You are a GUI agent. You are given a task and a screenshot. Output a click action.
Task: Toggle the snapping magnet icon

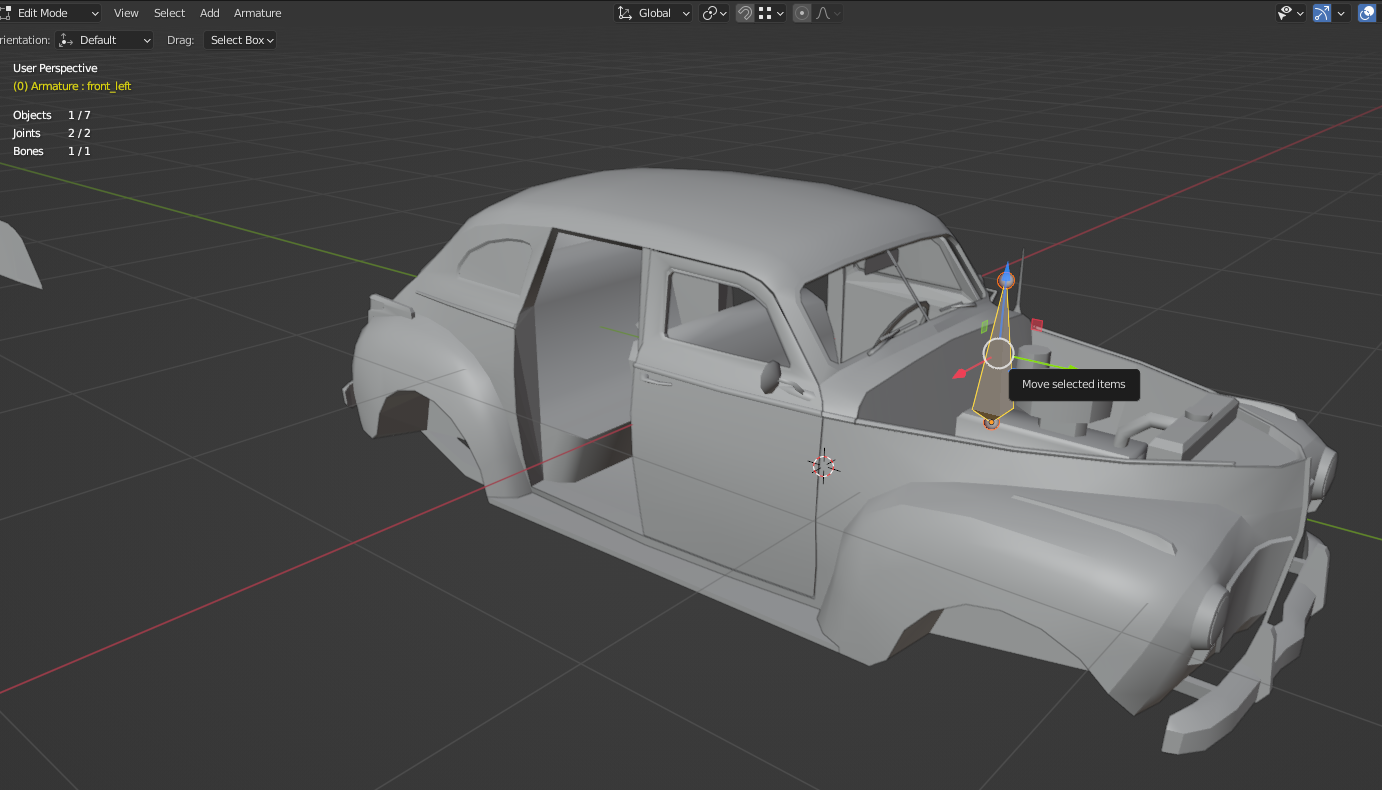pos(745,13)
